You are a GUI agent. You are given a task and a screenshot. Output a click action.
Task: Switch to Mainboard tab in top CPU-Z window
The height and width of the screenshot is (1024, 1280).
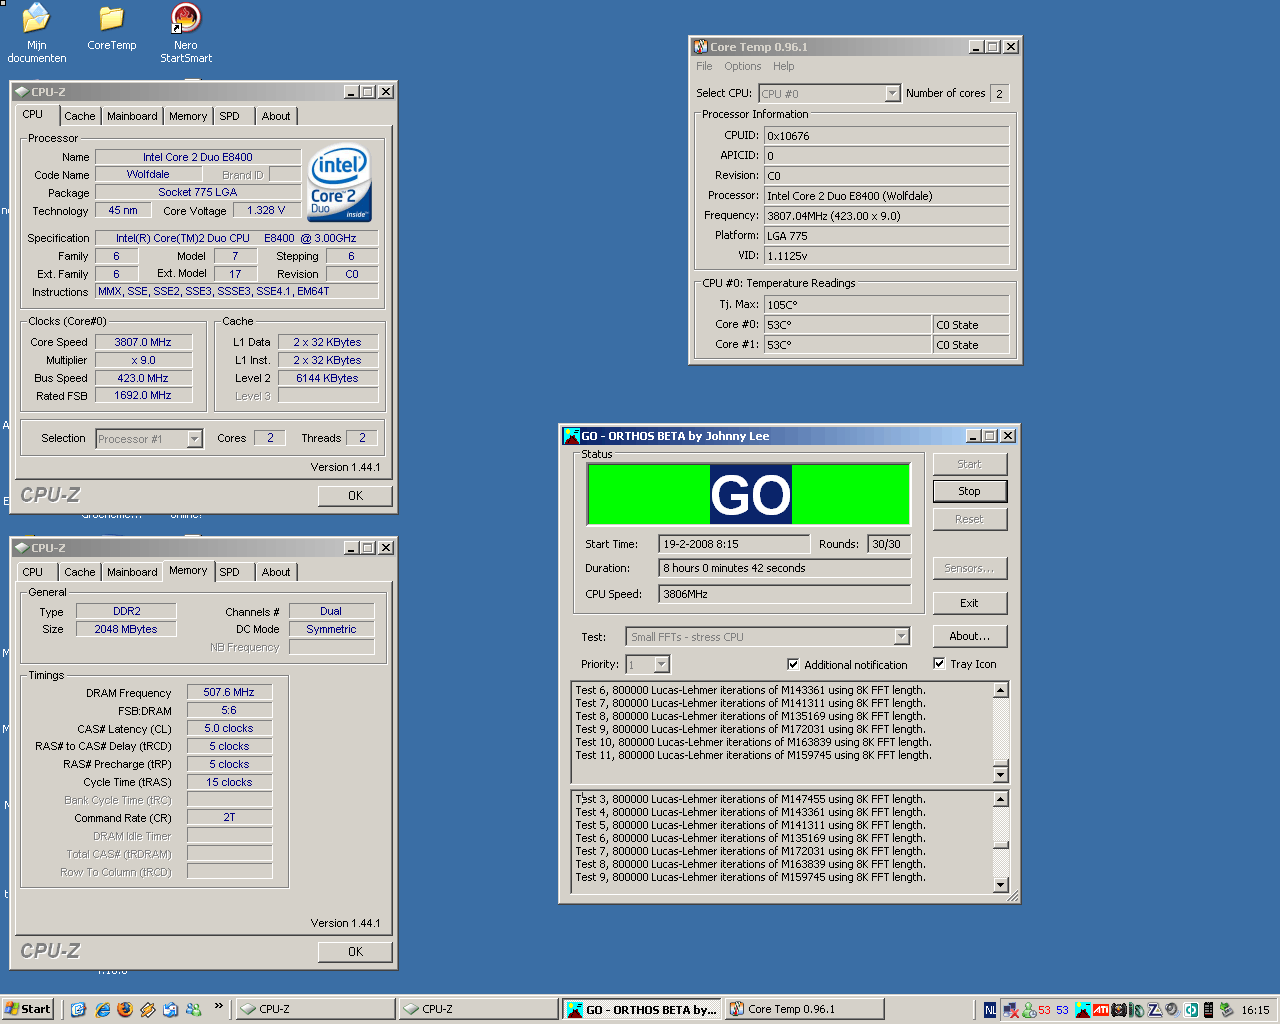(132, 116)
